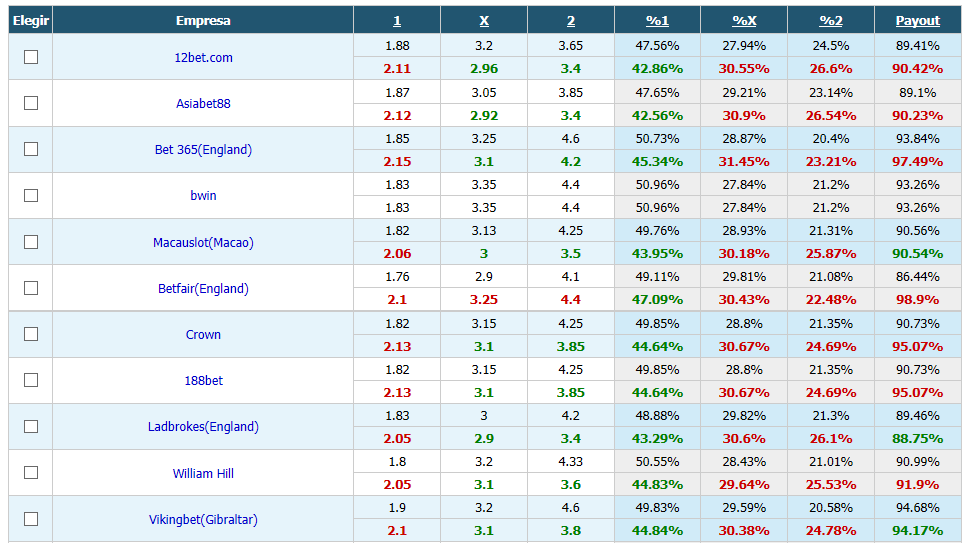Sort by the %1 column header
The height and width of the screenshot is (543, 967).
pyautogui.click(x=657, y=20)
